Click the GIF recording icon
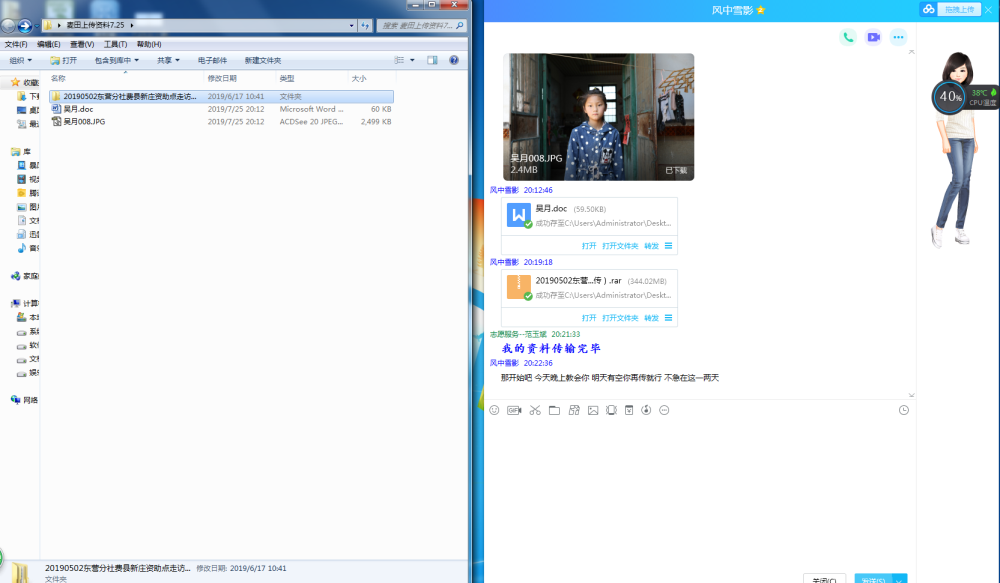This screenshot has width=1000, height=583. coord(514,410)
